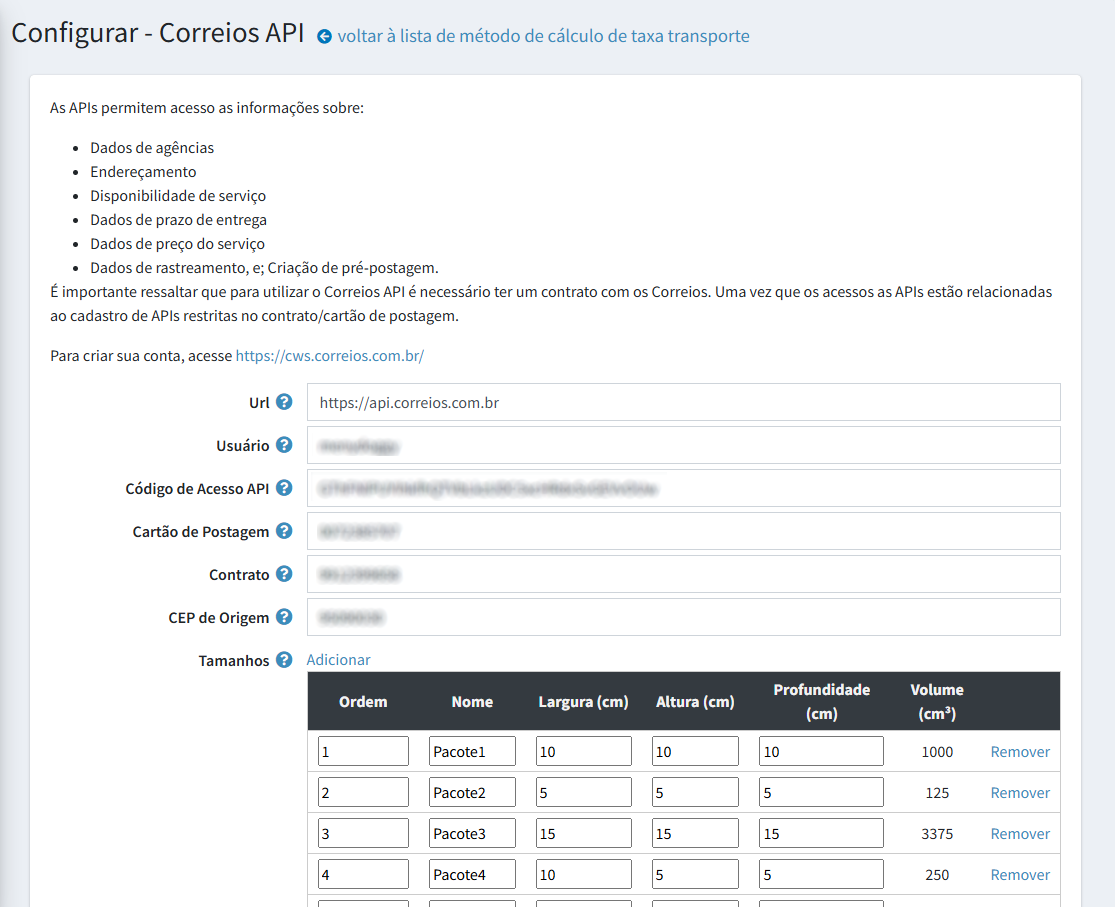This screenshot has width=1115, height=907.
Task: Remove the Pacote4 row
Action: coord(1020,875)
